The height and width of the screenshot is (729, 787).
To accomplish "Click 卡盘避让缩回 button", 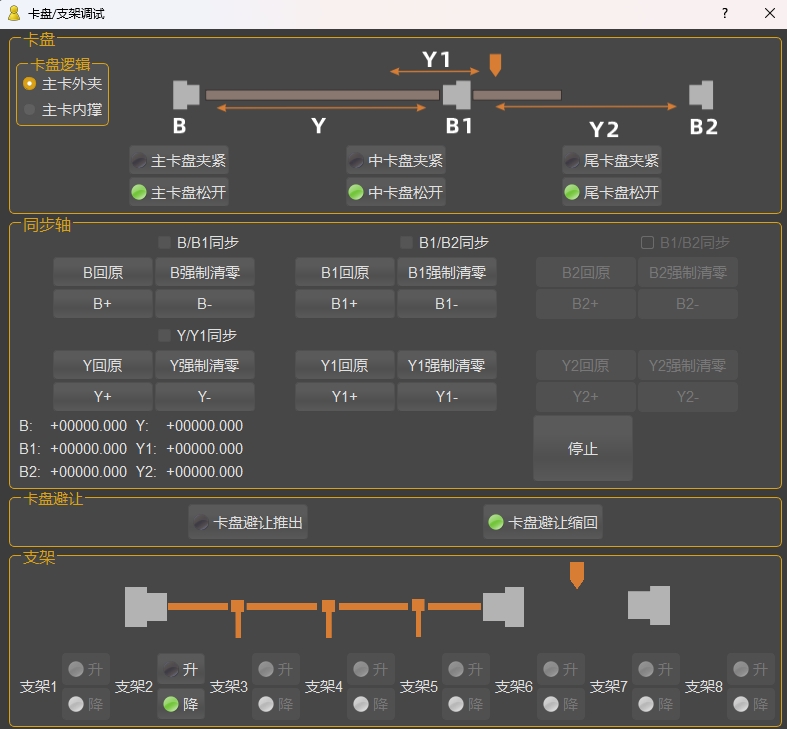I will [x=543, y=522].
